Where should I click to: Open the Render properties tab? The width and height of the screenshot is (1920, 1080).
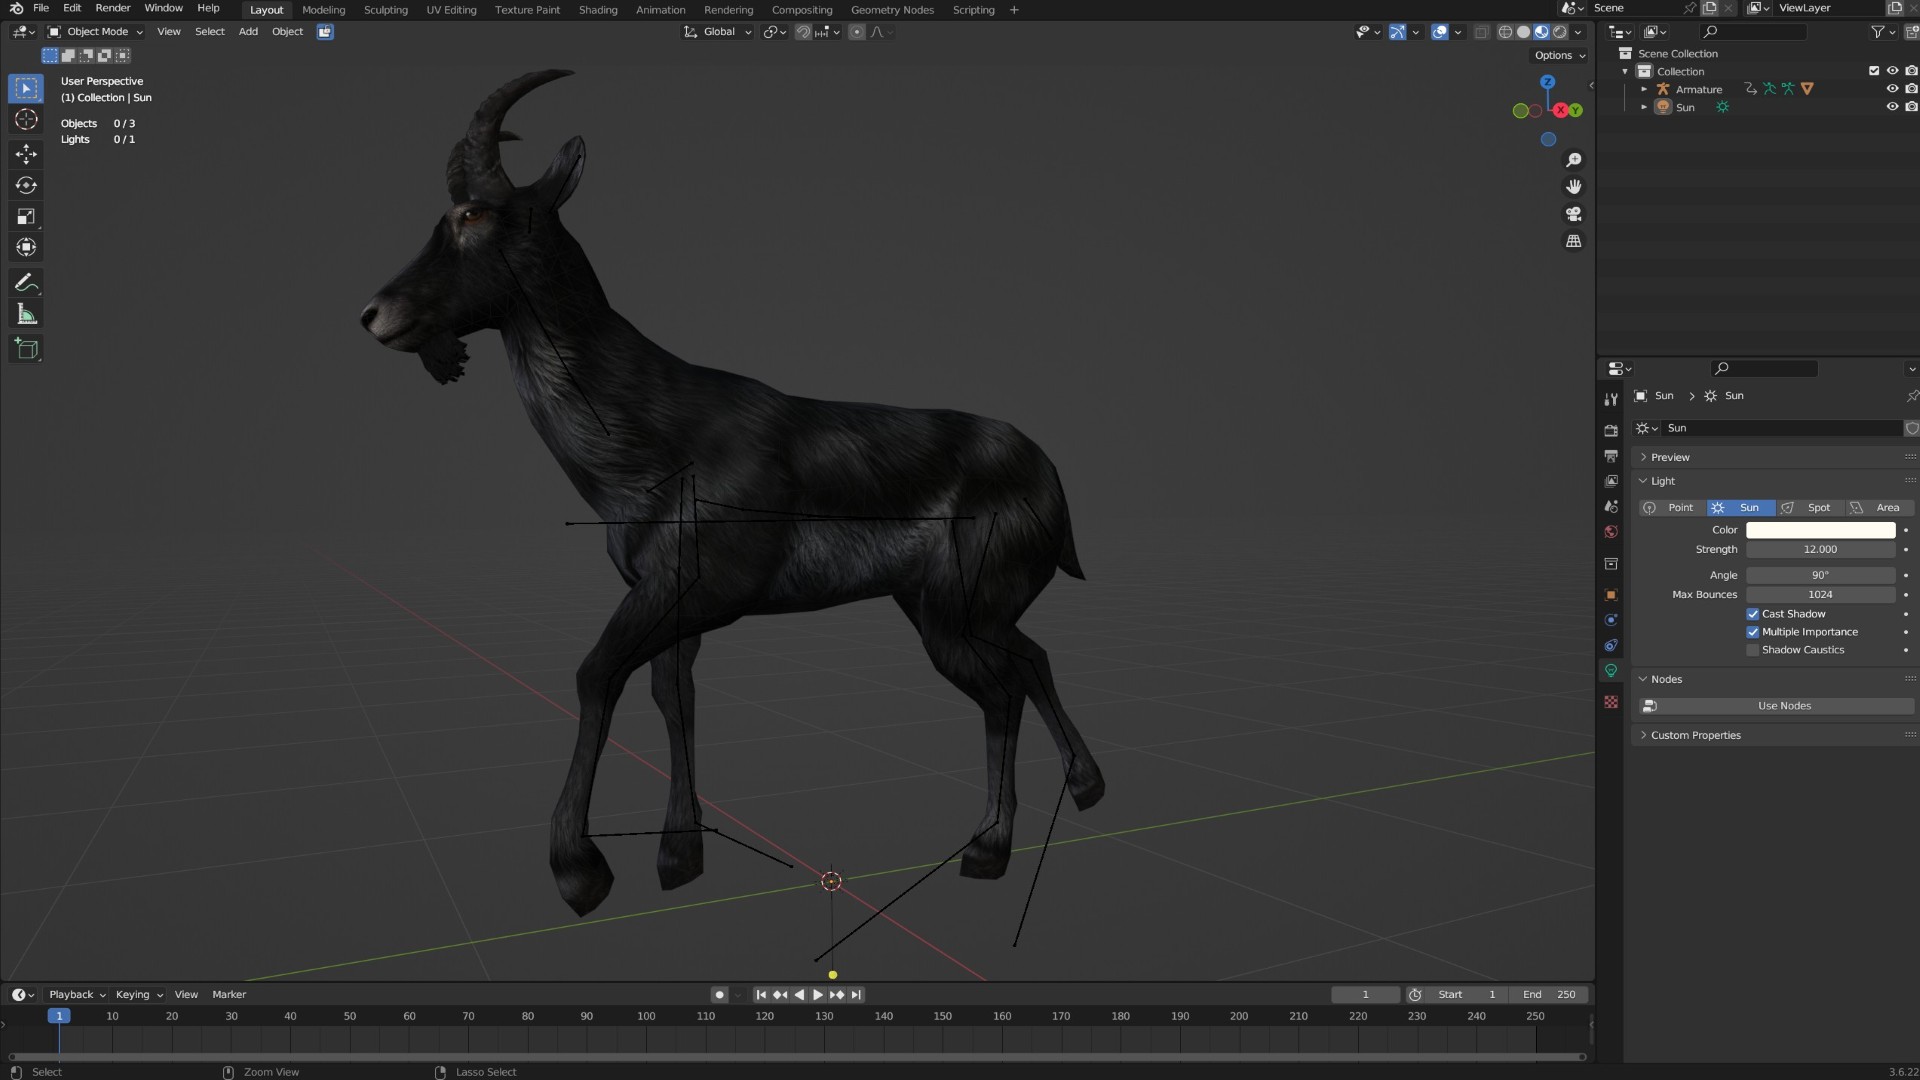coord(1610,430)
